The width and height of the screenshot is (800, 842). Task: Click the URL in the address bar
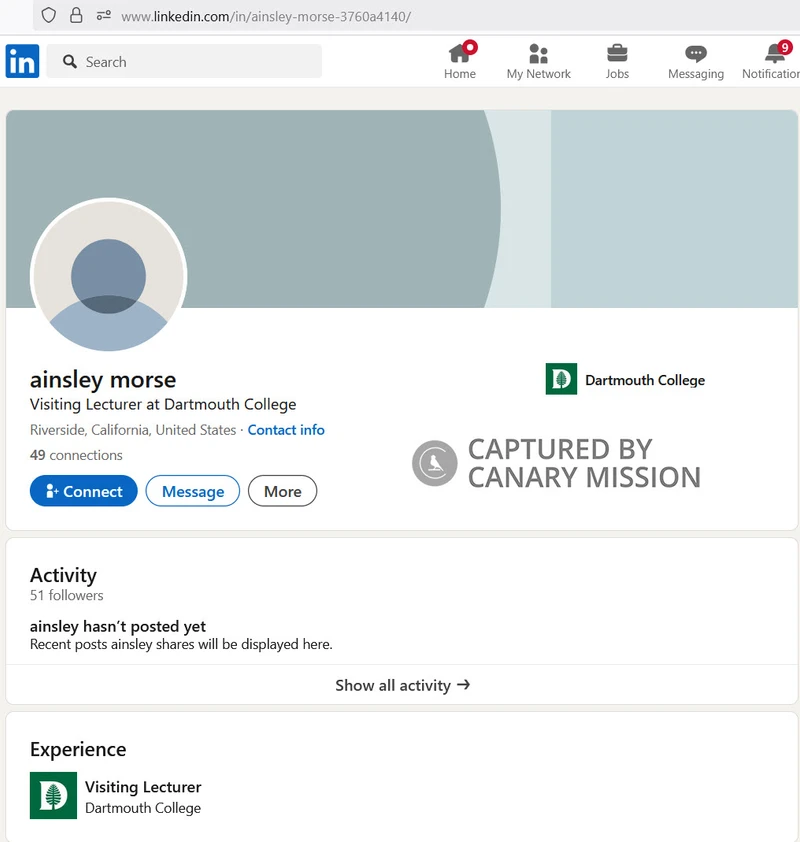(266, 17)
